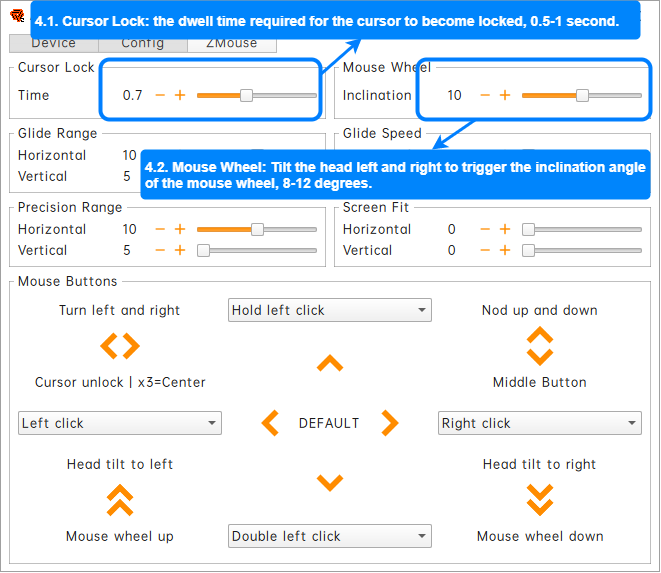This screenshot has height=573, width=661.
Task: Click the head tilt right double-down arrow
Action: click(x=539, y=498)
